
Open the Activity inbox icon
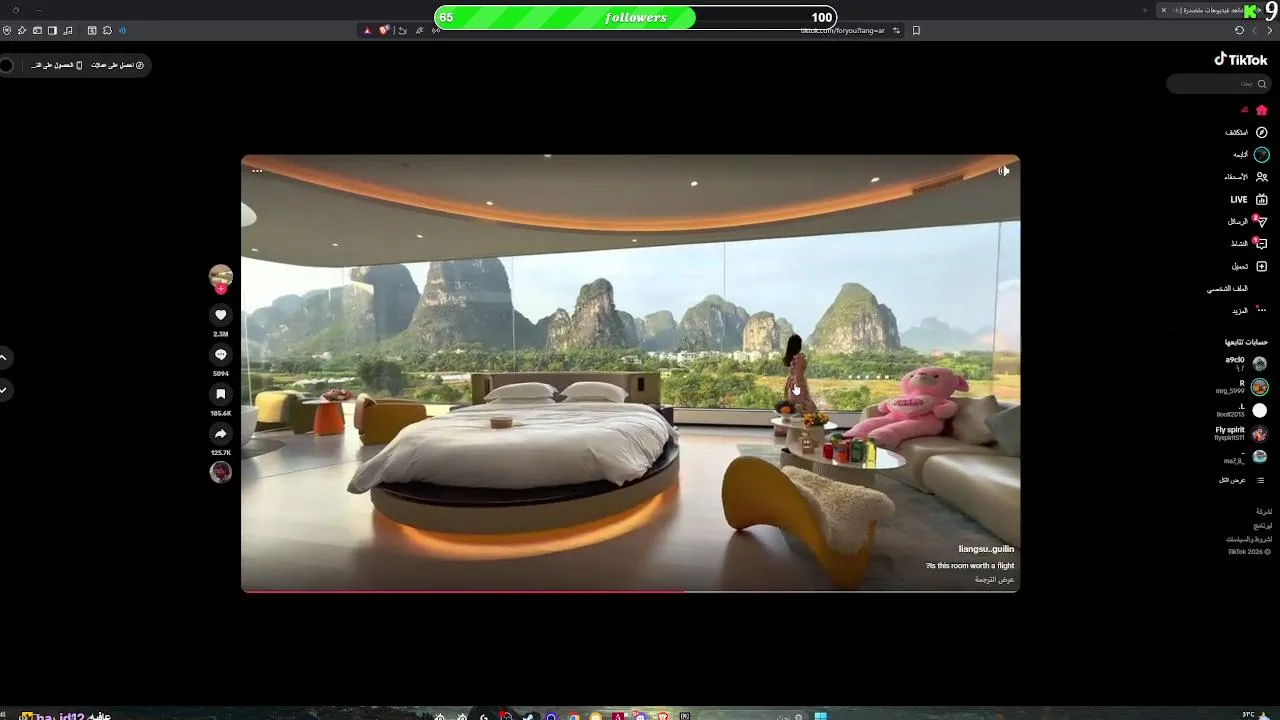pyautogui.click(x=1261, y=244)
